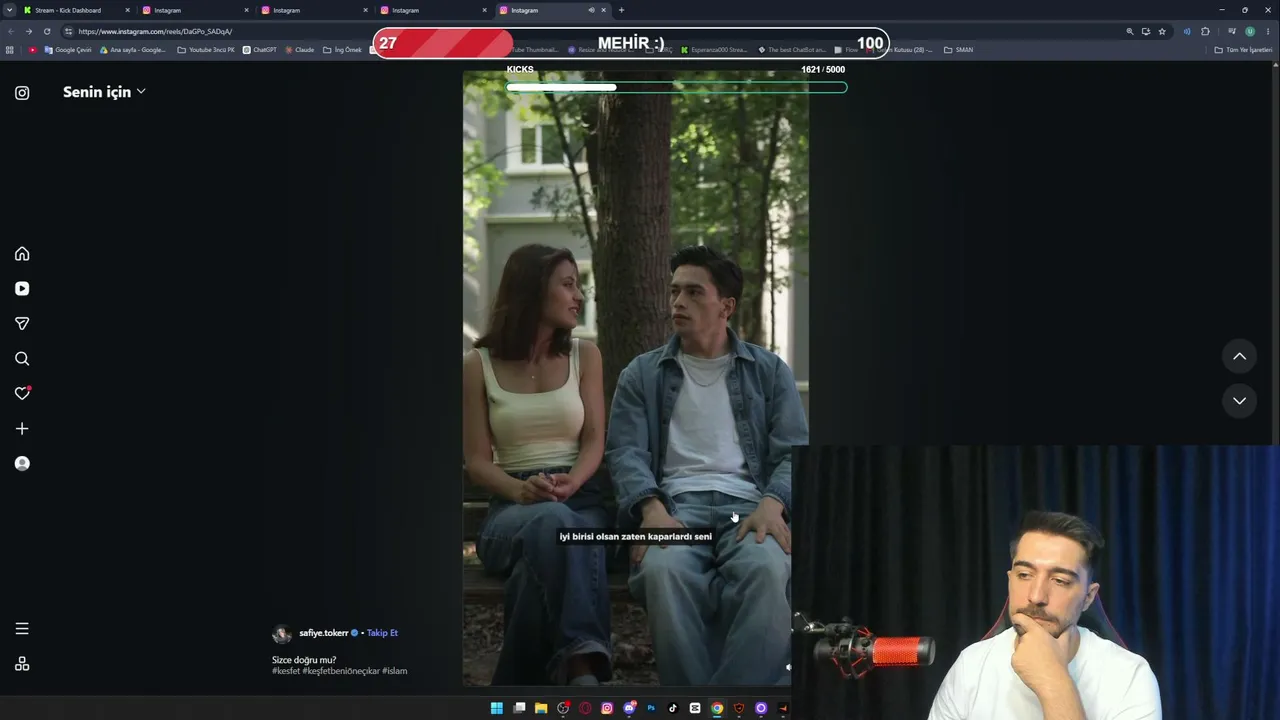Go to the previous reel with up arrow

coord(1239,356)
